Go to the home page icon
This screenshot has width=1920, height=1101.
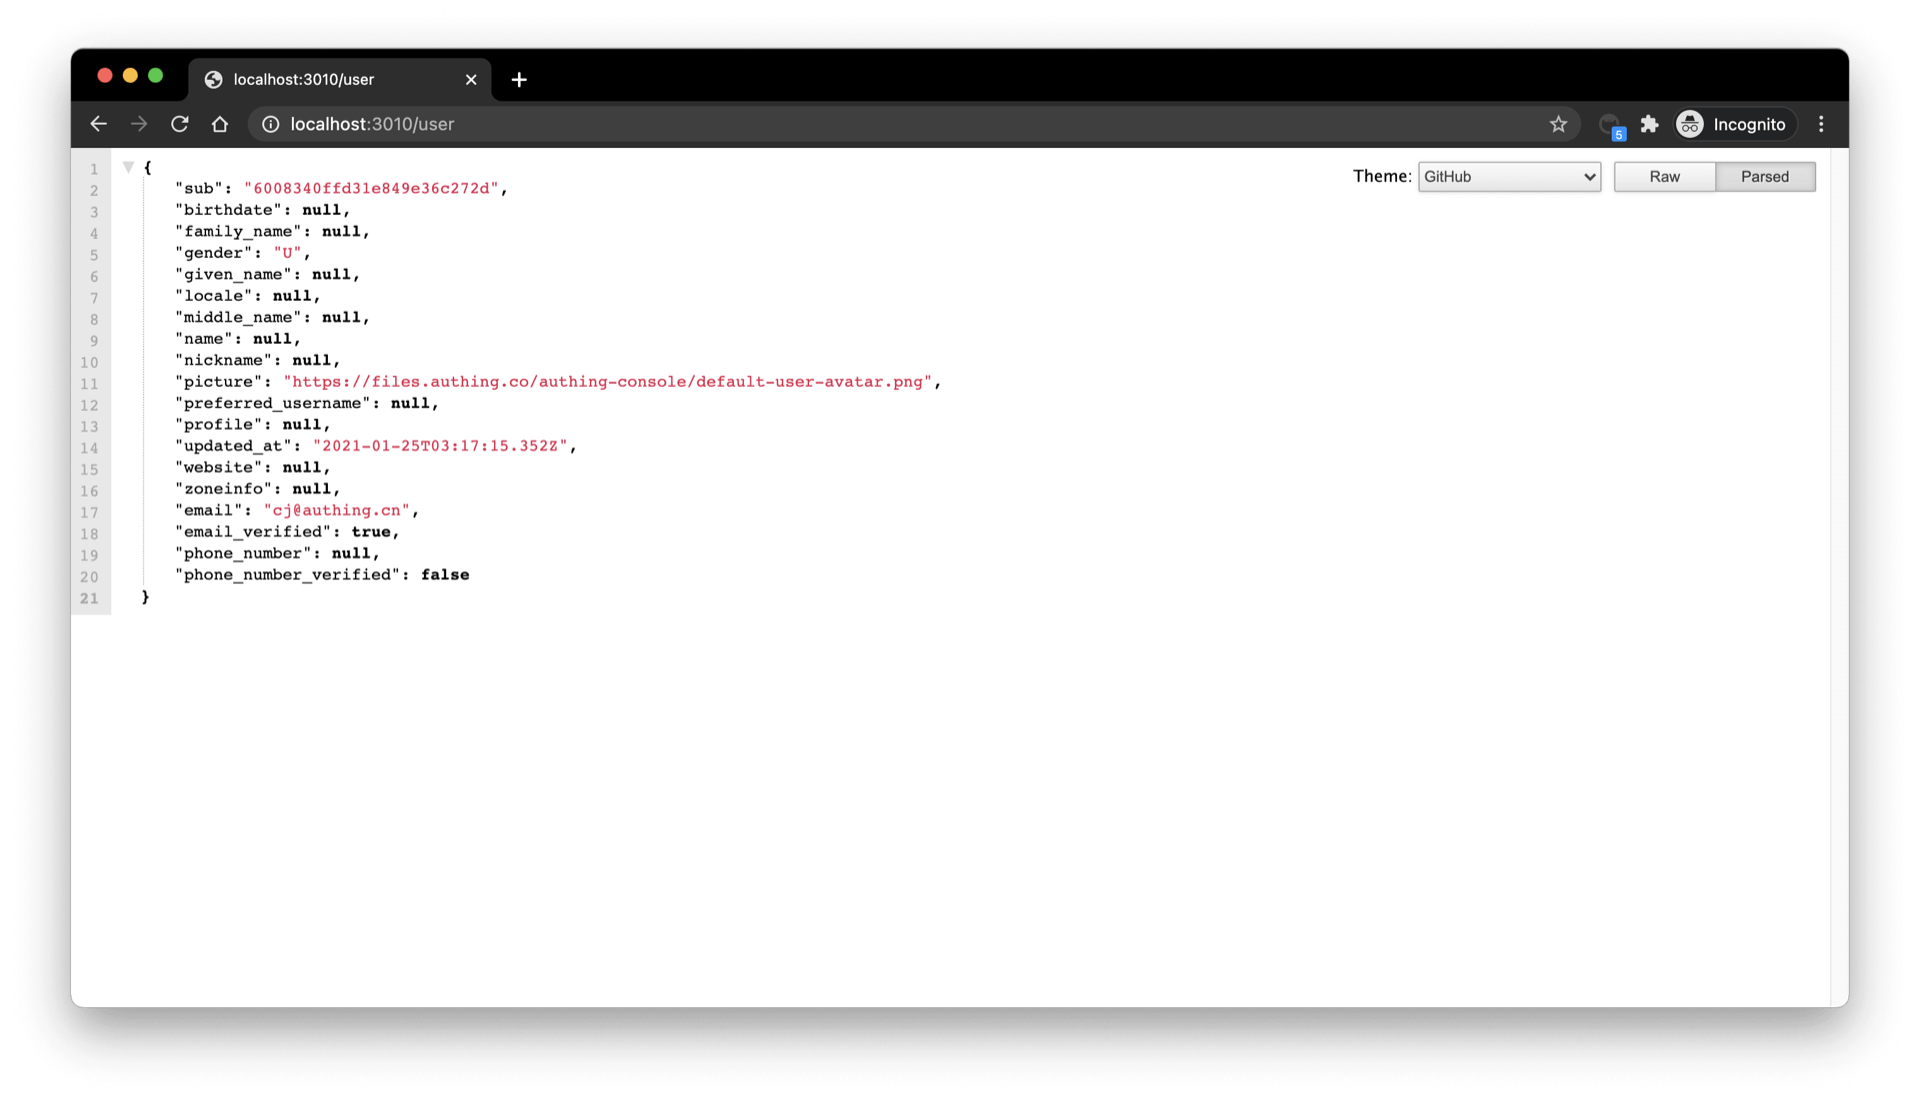point(220,124)
